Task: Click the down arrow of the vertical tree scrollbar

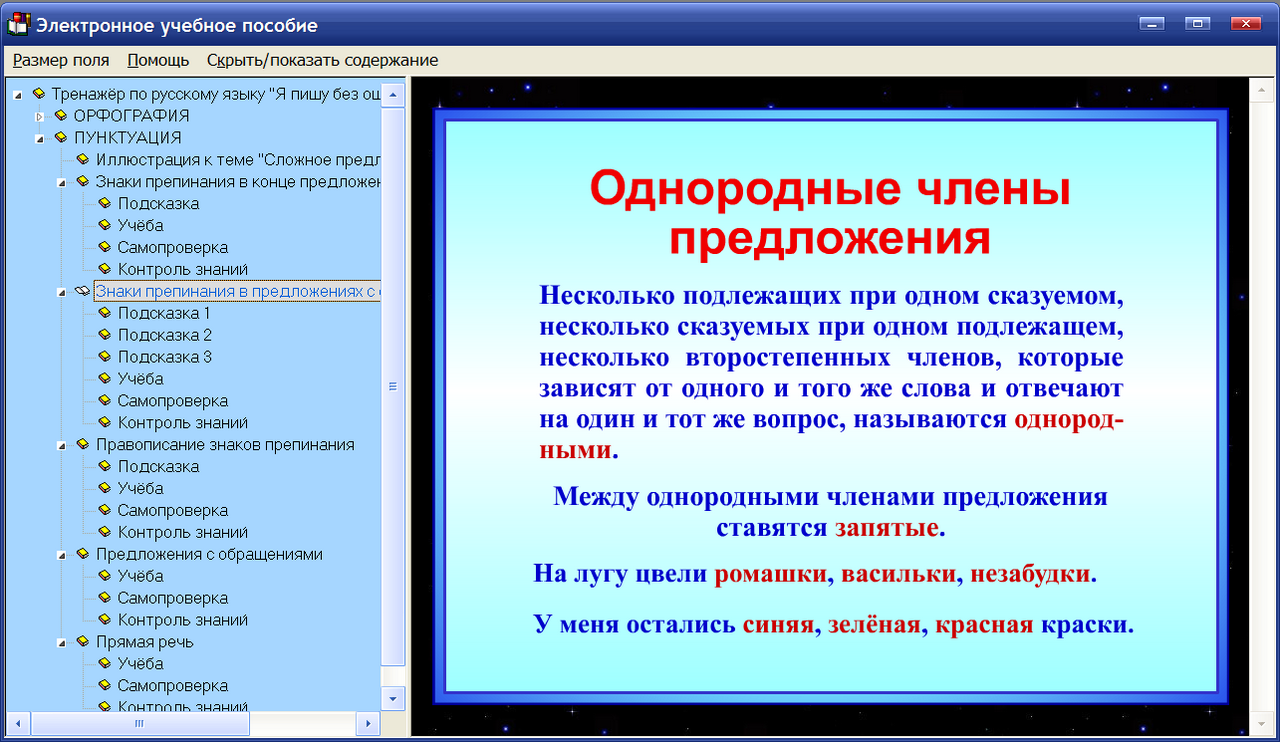Action: 394,700
